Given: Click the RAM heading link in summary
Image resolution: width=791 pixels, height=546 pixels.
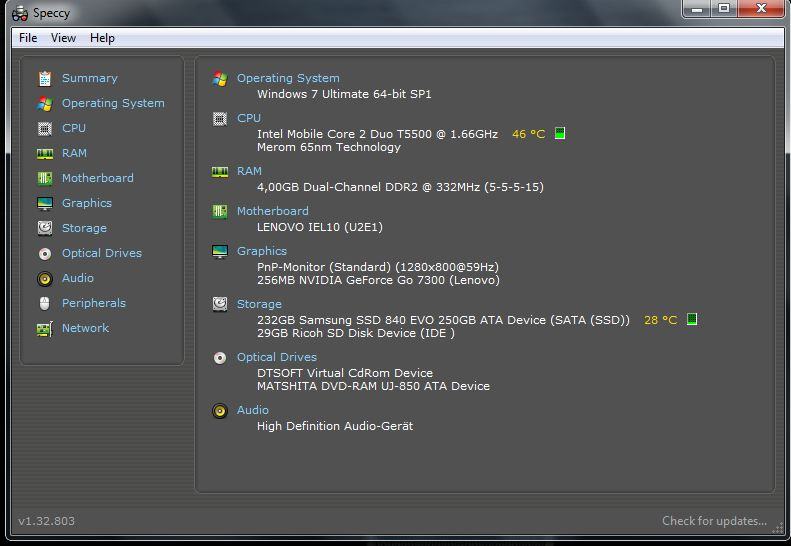Looking at the screenshot, I should pos(249,171).
